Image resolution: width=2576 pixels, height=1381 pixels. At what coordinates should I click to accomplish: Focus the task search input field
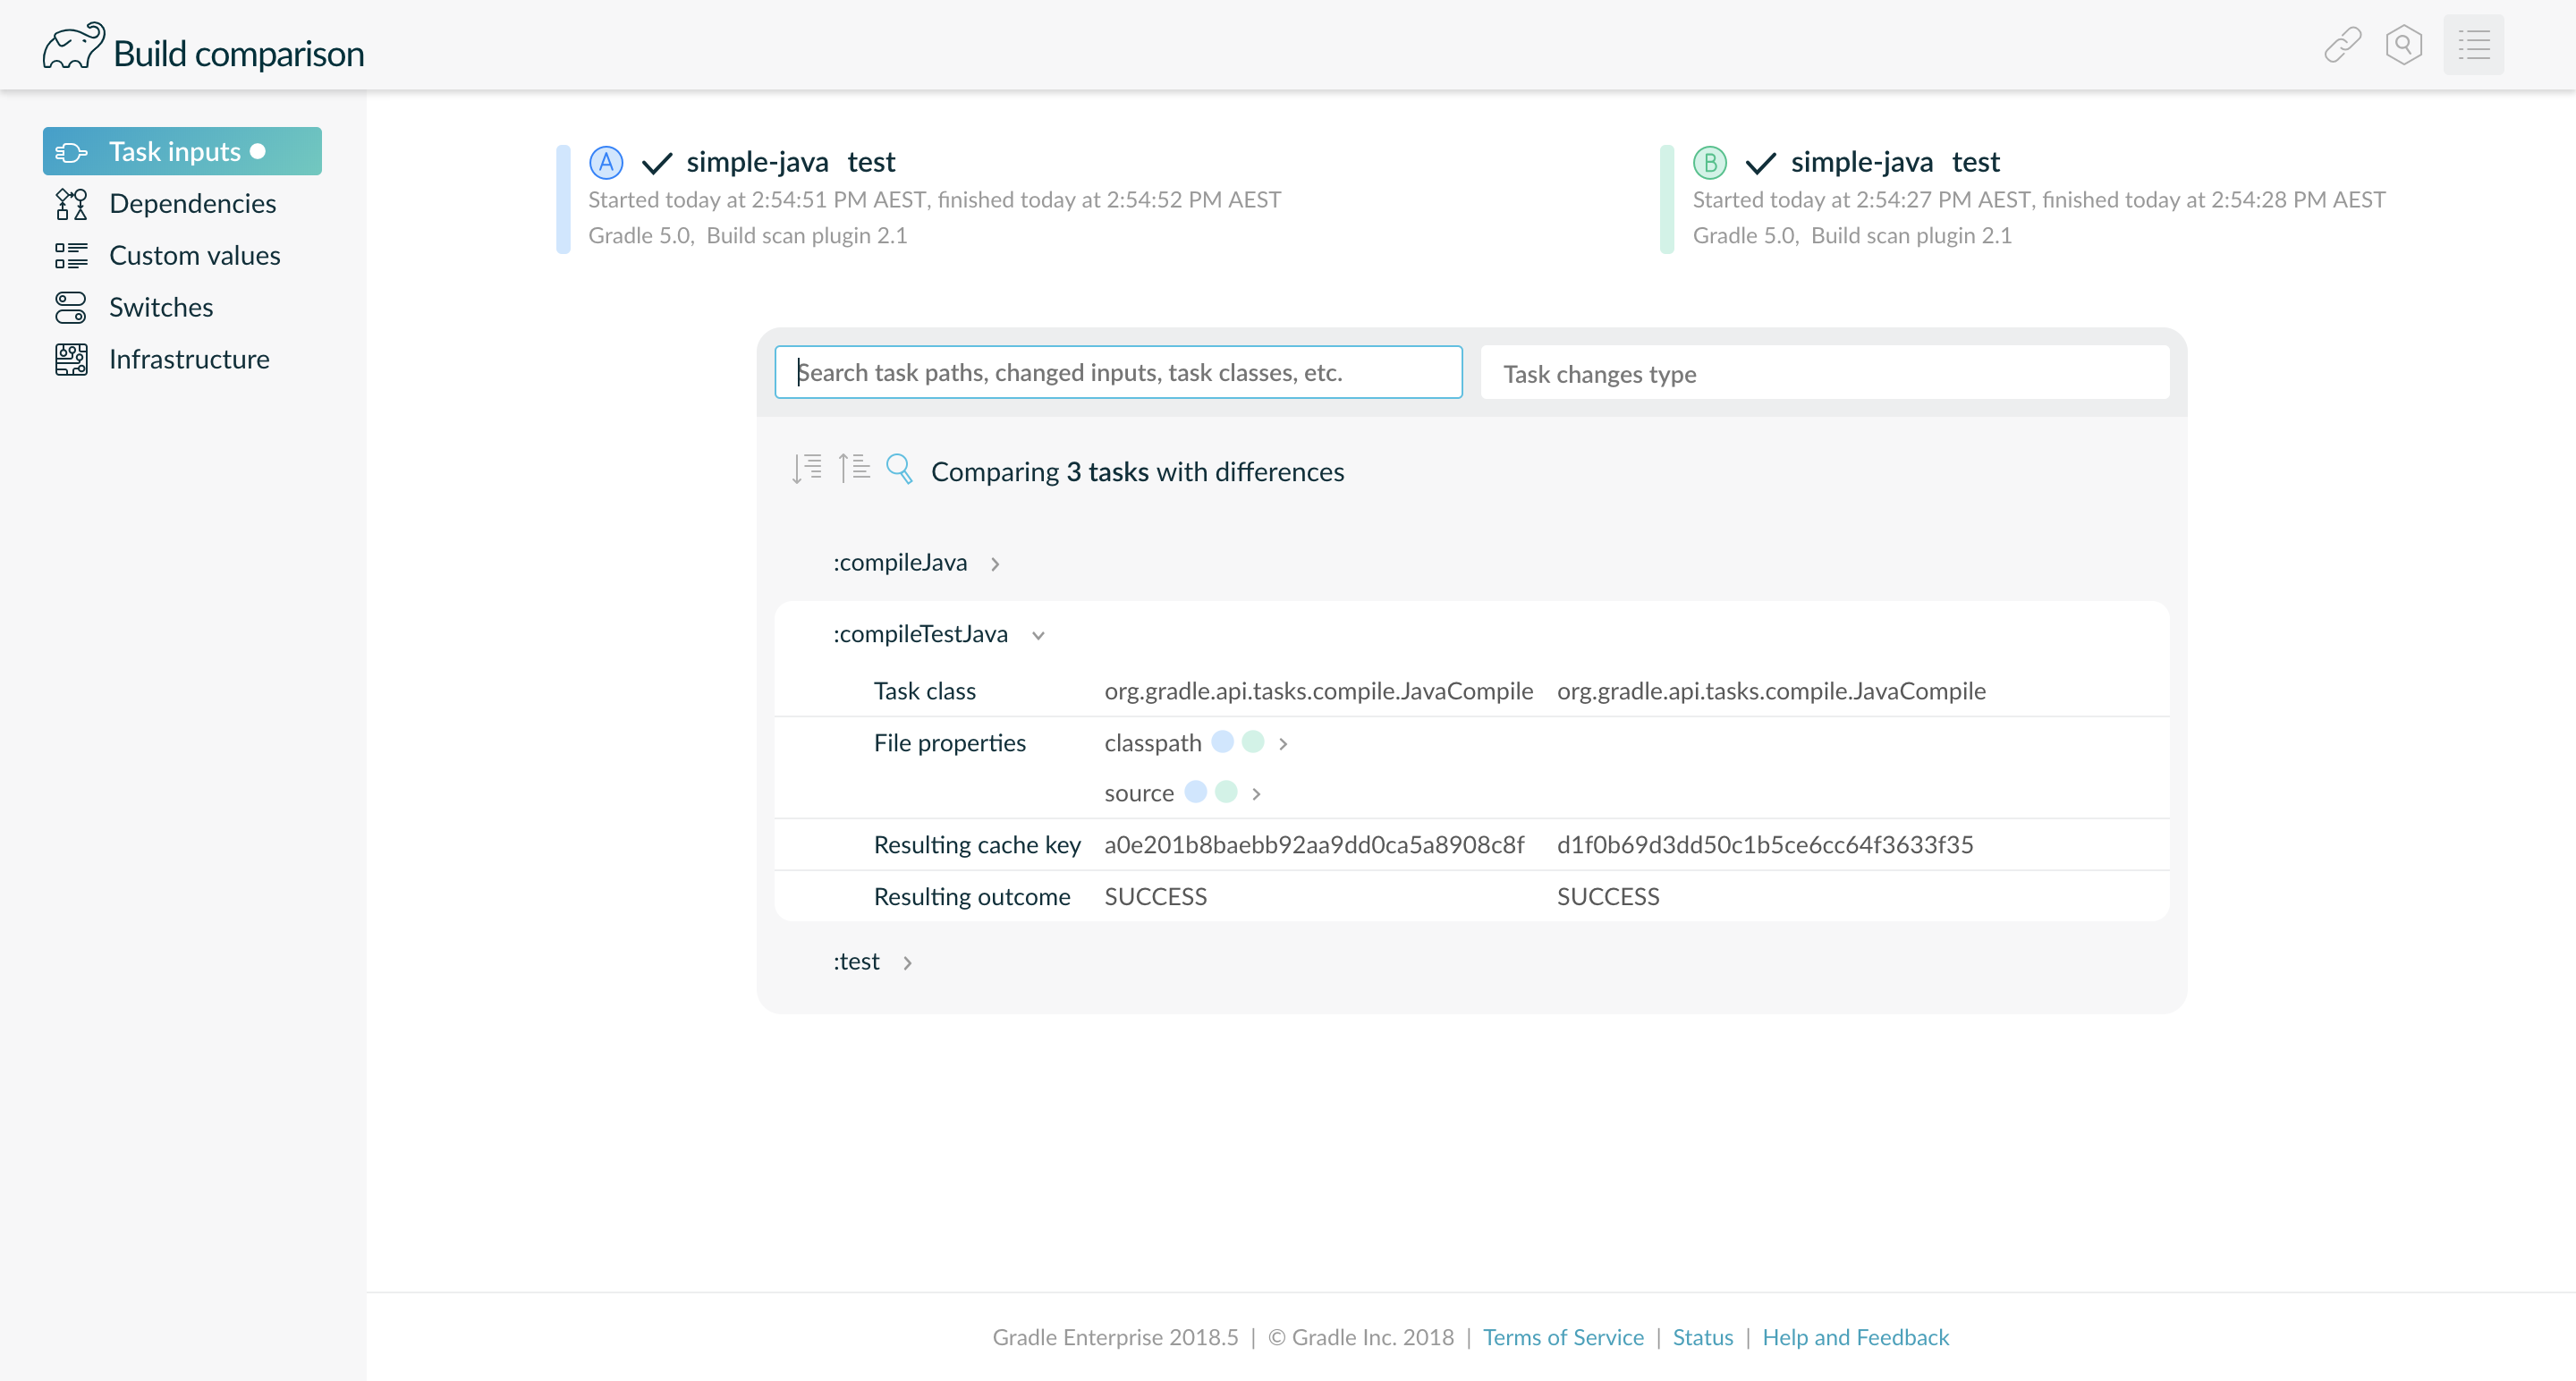pyautogui.click(x=1118, y=372)
